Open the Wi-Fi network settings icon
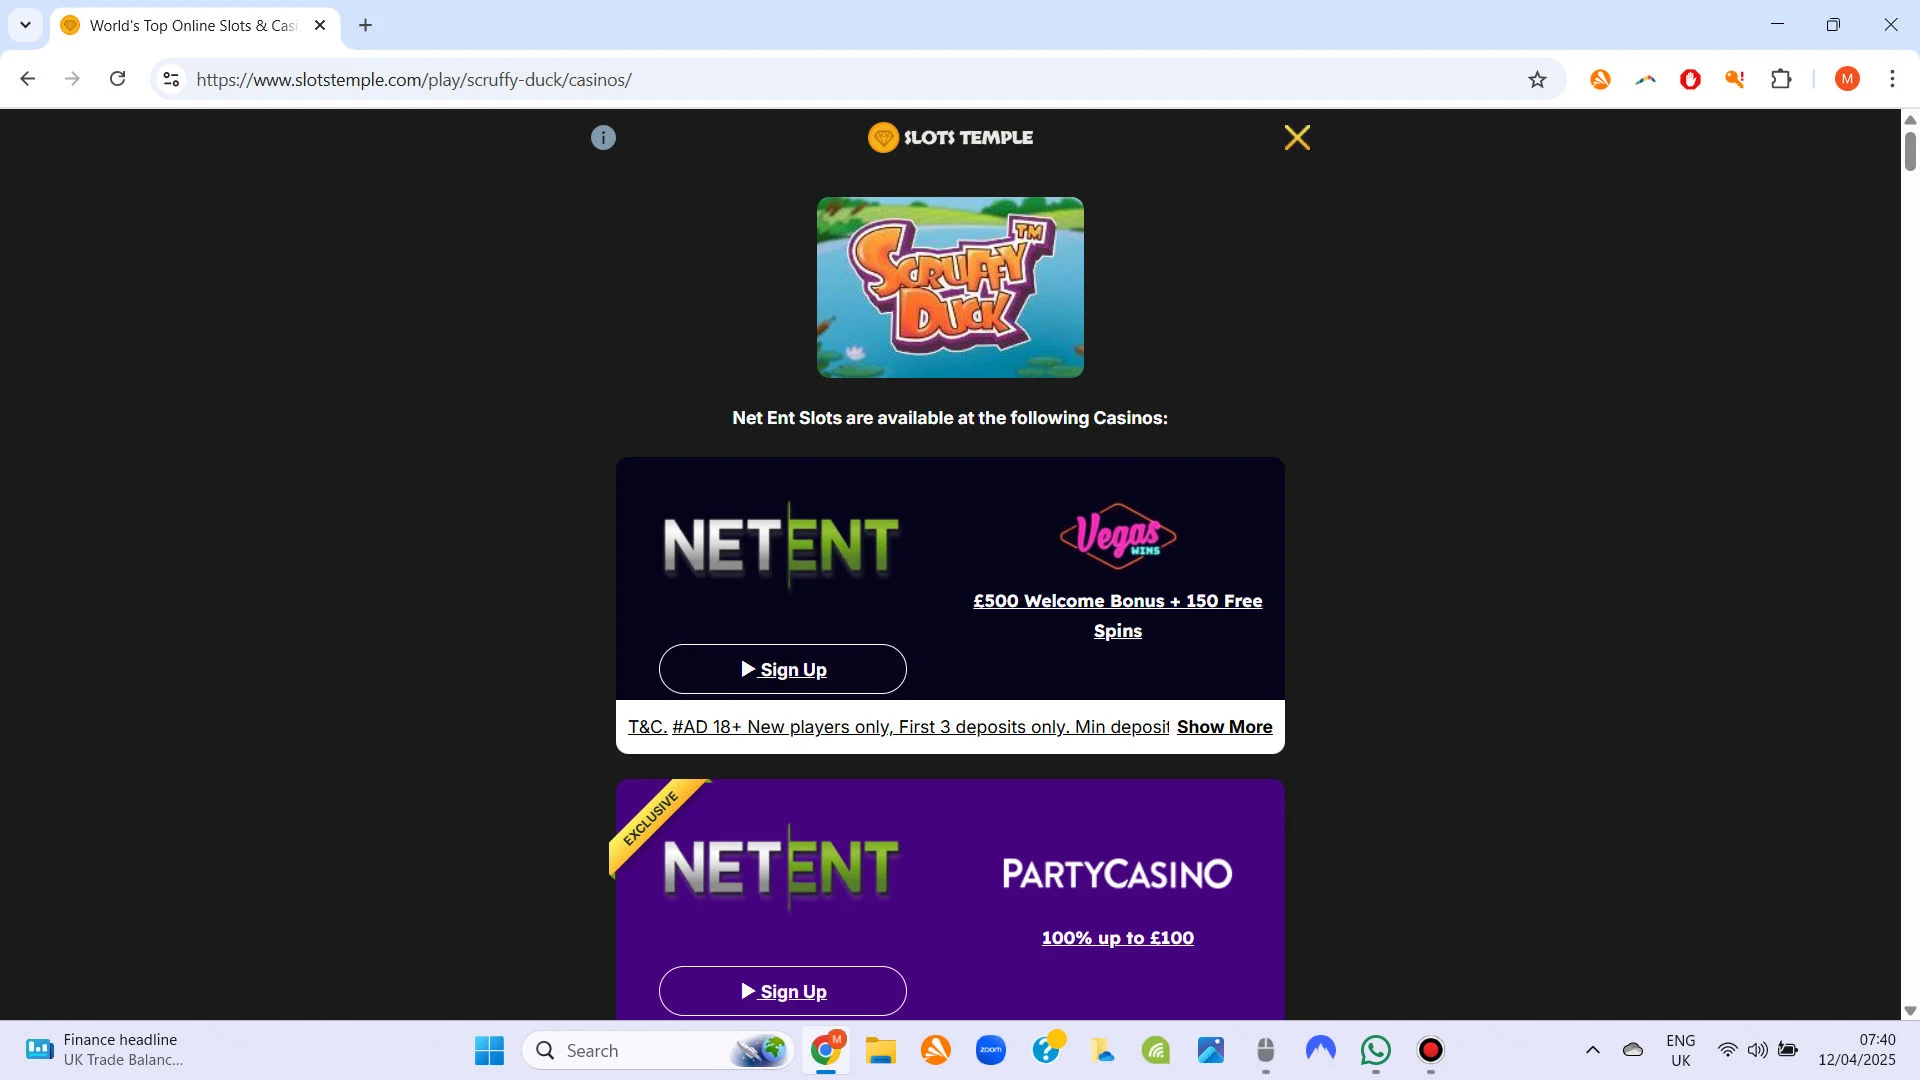The image size is (1920, 1080). (1727, 1050)
